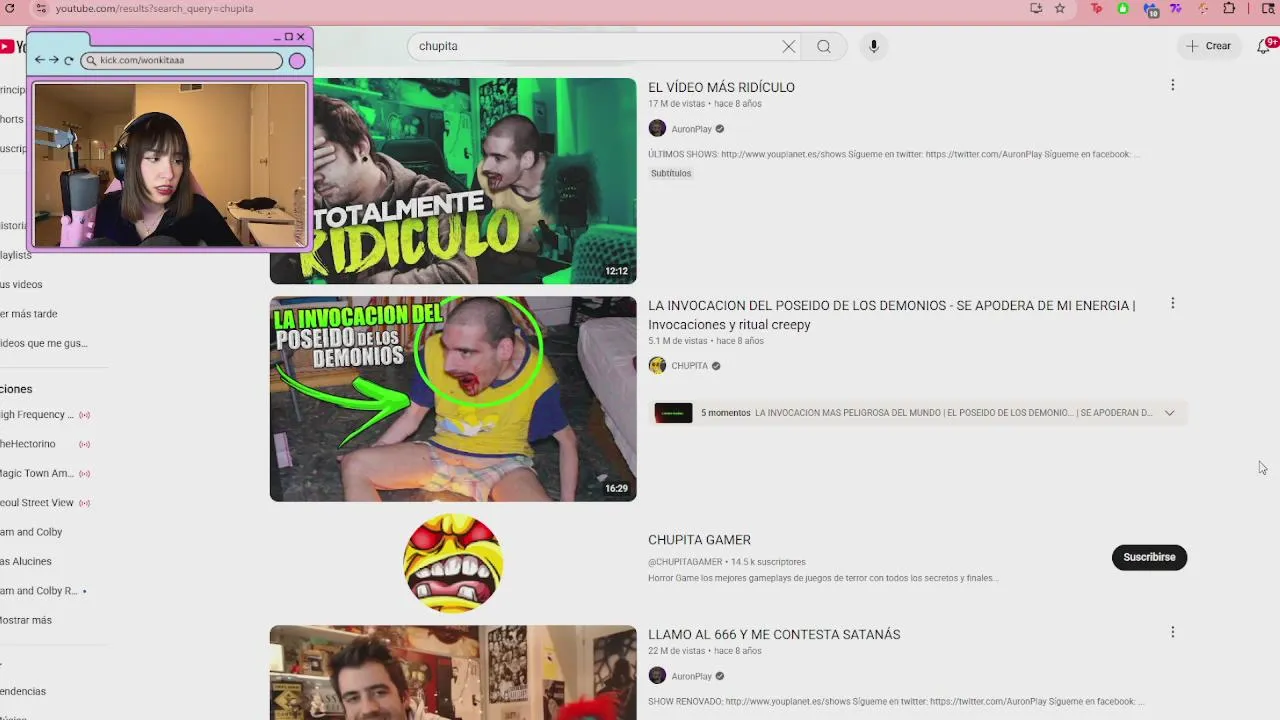The height and width of the screenshot is (720, 1280).
Task: Open LLAMO AL 666 video thumbnail
Action: coord(453,672)
